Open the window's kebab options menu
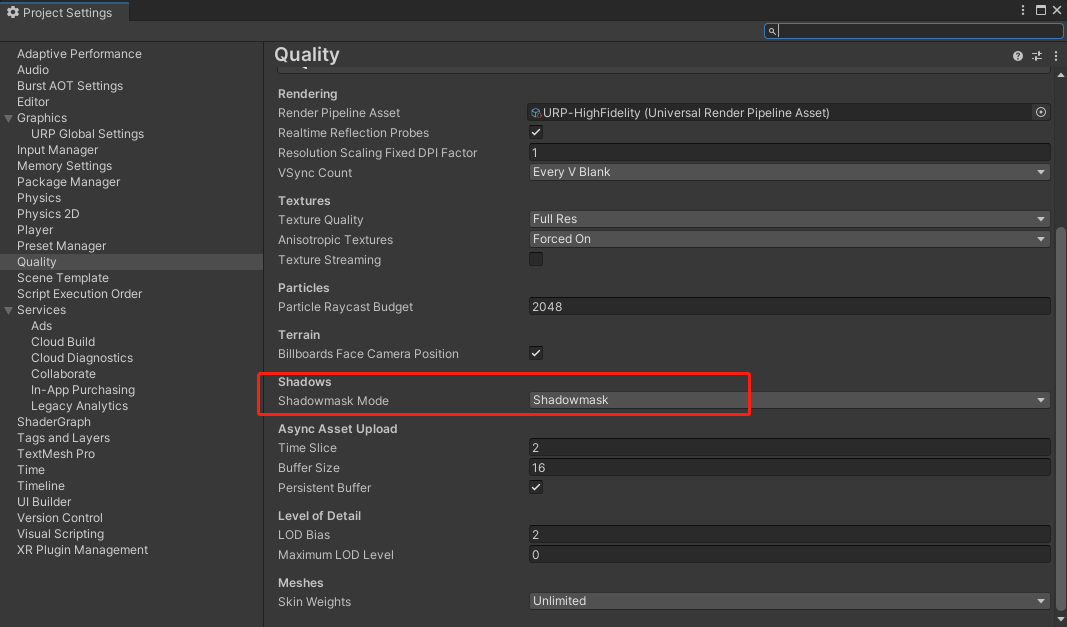The width and height of the screenshot is (1067, 627). click(1022, 10)
